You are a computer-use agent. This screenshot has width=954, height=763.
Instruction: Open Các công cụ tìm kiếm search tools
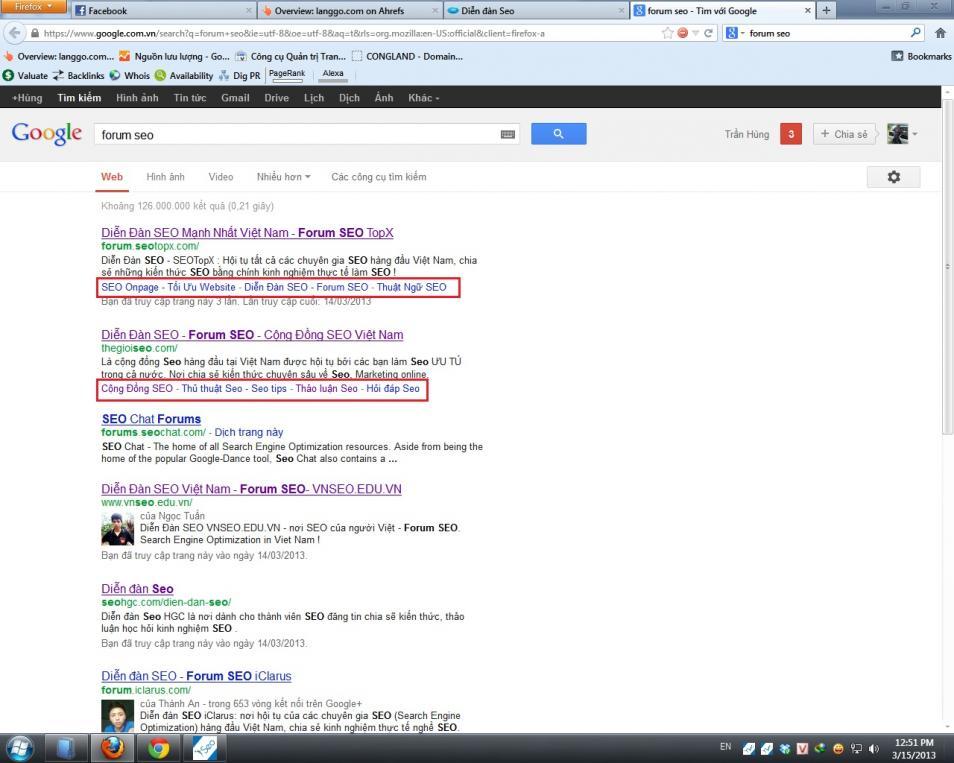[378, 177]
